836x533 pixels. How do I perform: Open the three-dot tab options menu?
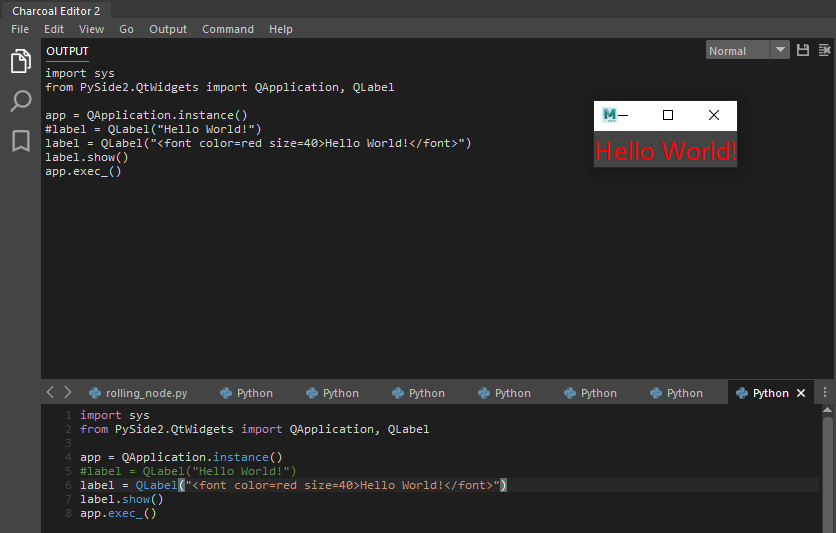[x=824, y=393]
